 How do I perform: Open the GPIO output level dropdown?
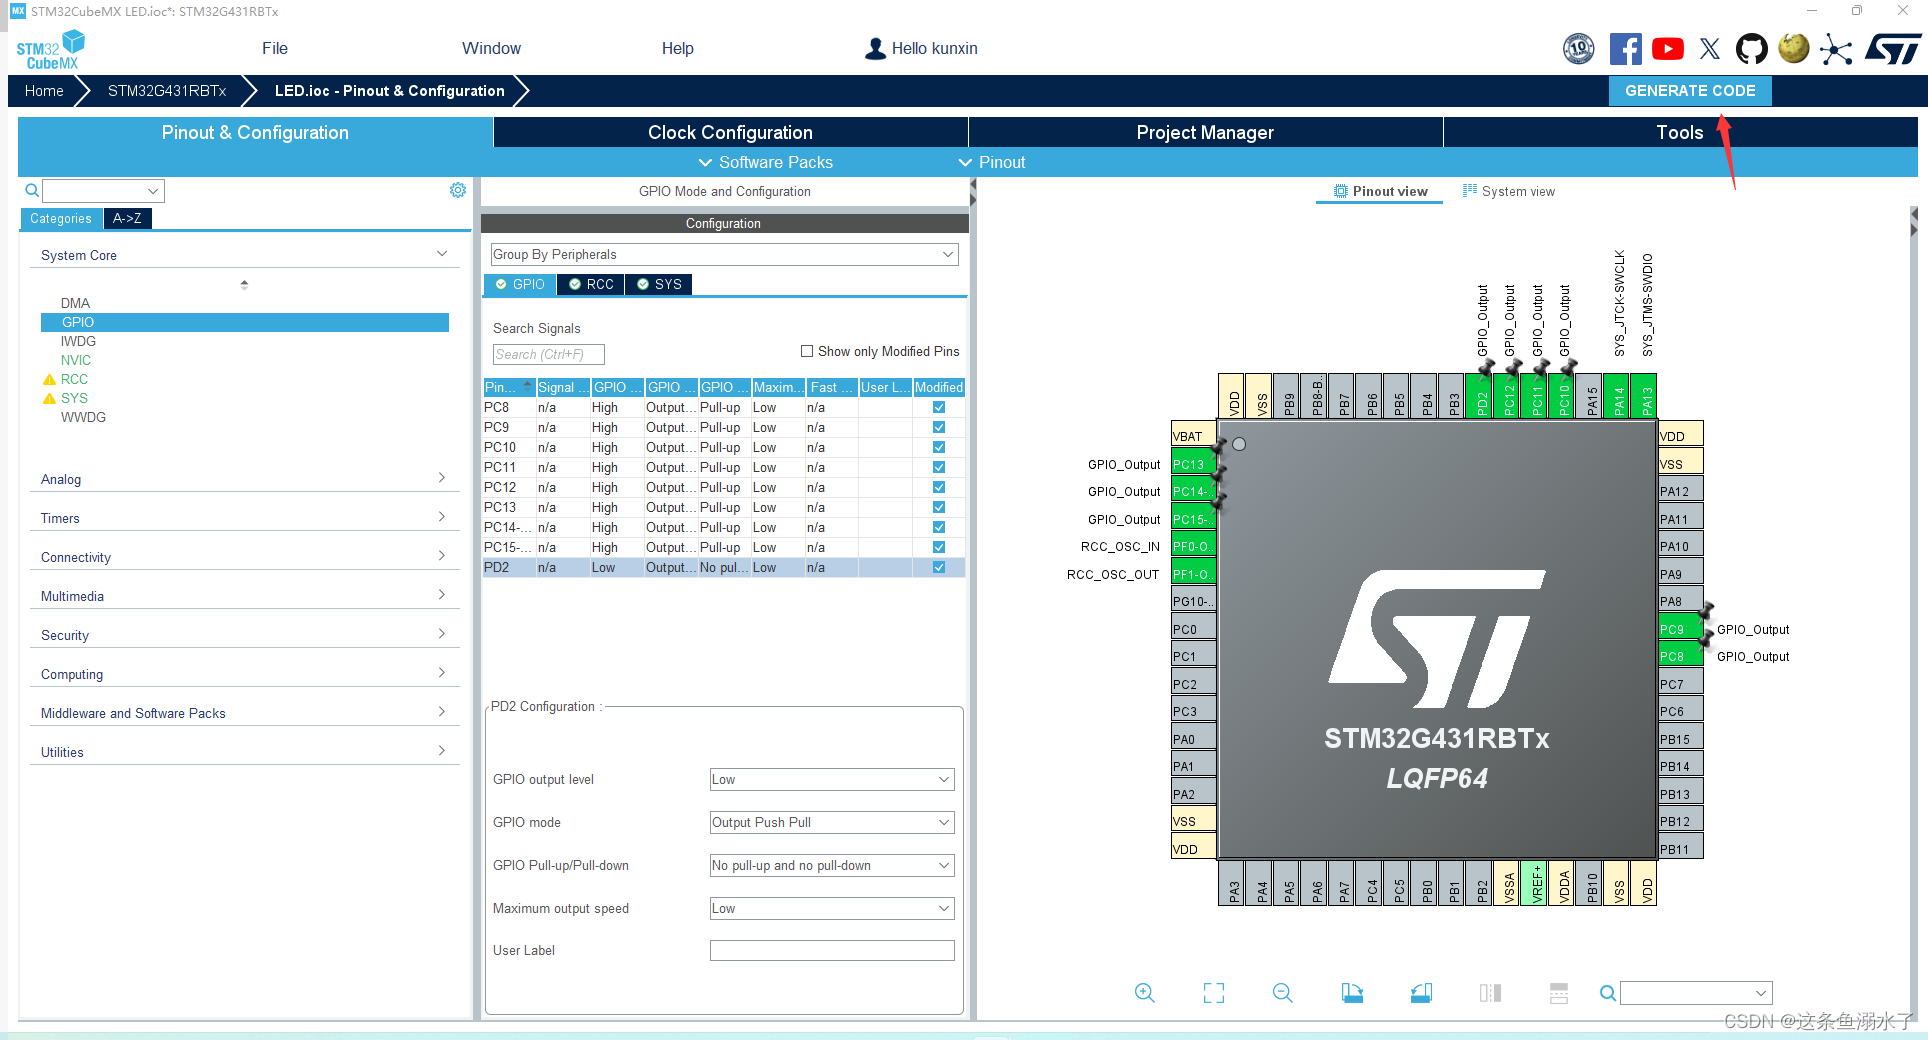tap(832, 779)
